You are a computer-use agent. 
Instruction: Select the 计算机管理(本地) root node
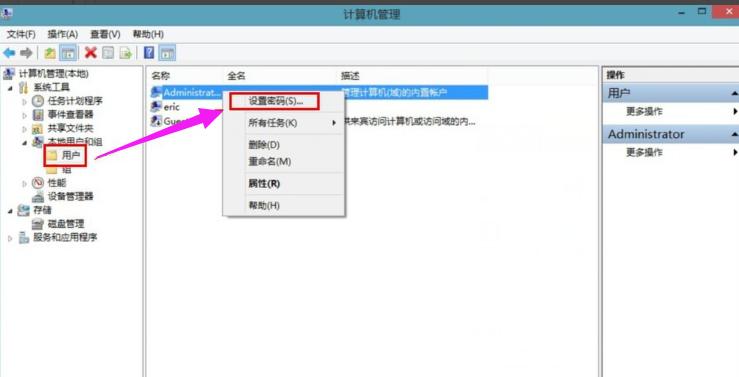pyautogui.click(x=54, y=74)
